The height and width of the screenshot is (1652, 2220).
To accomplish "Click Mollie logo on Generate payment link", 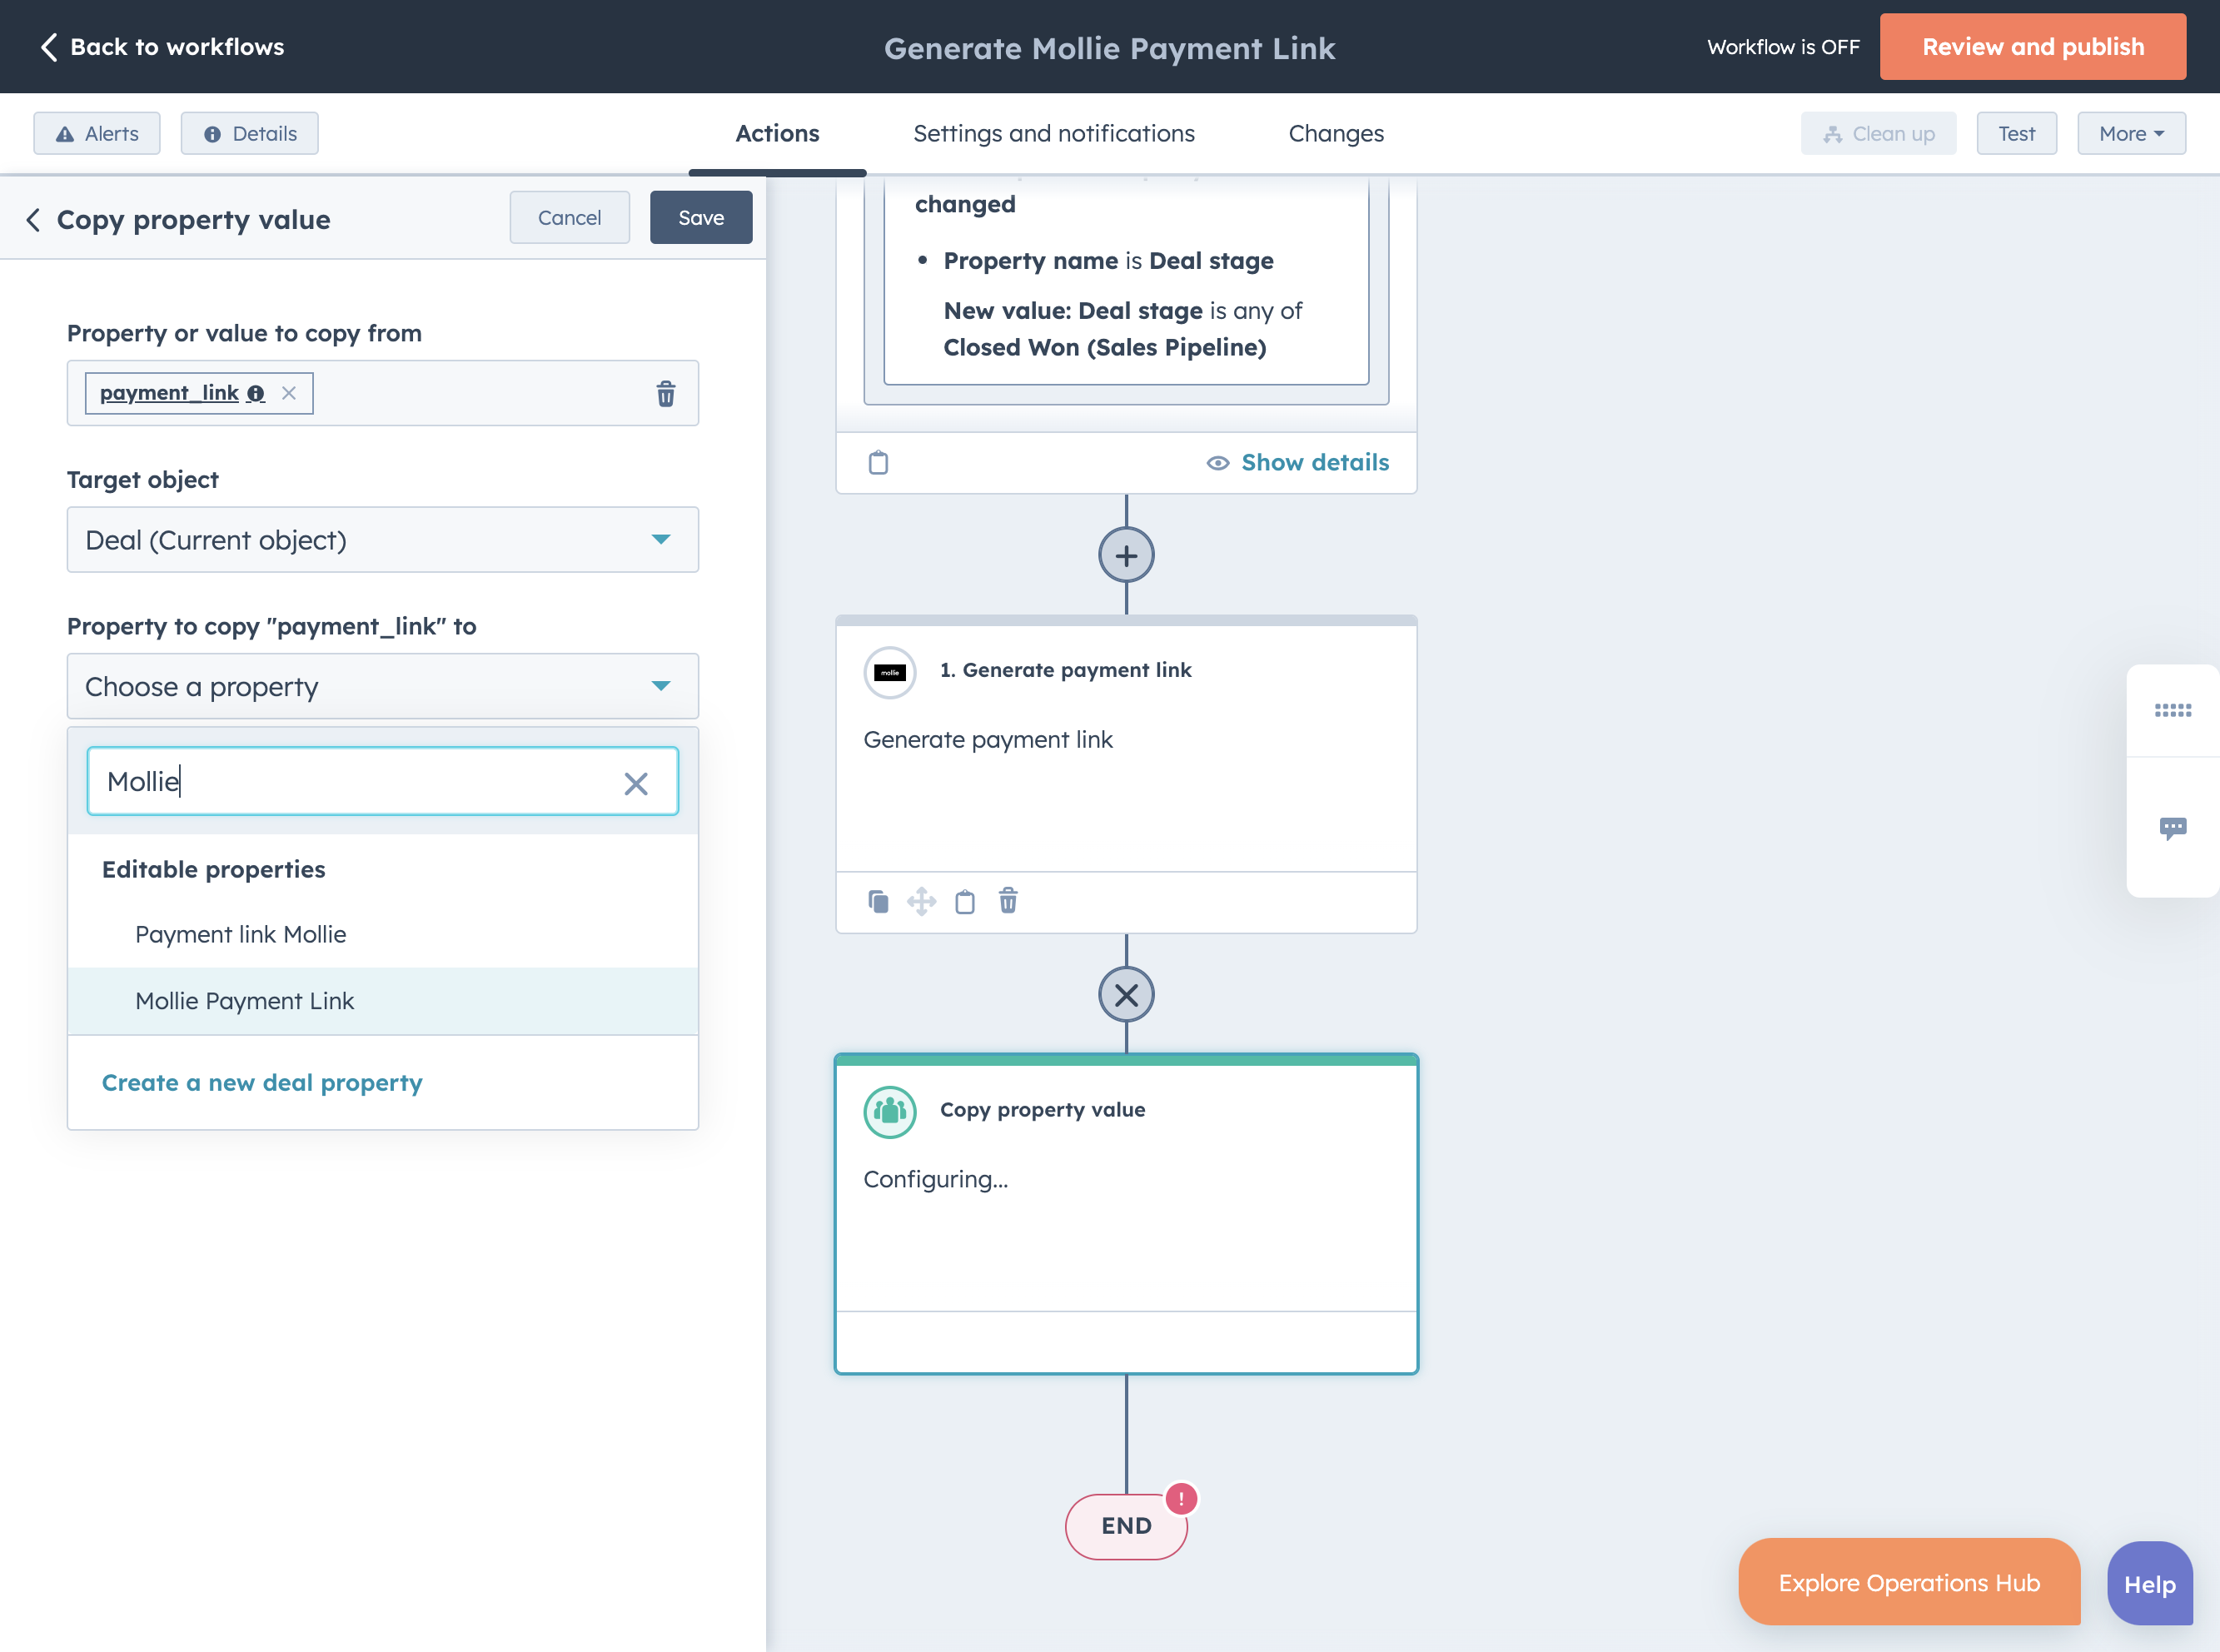I will click(890, 672).
